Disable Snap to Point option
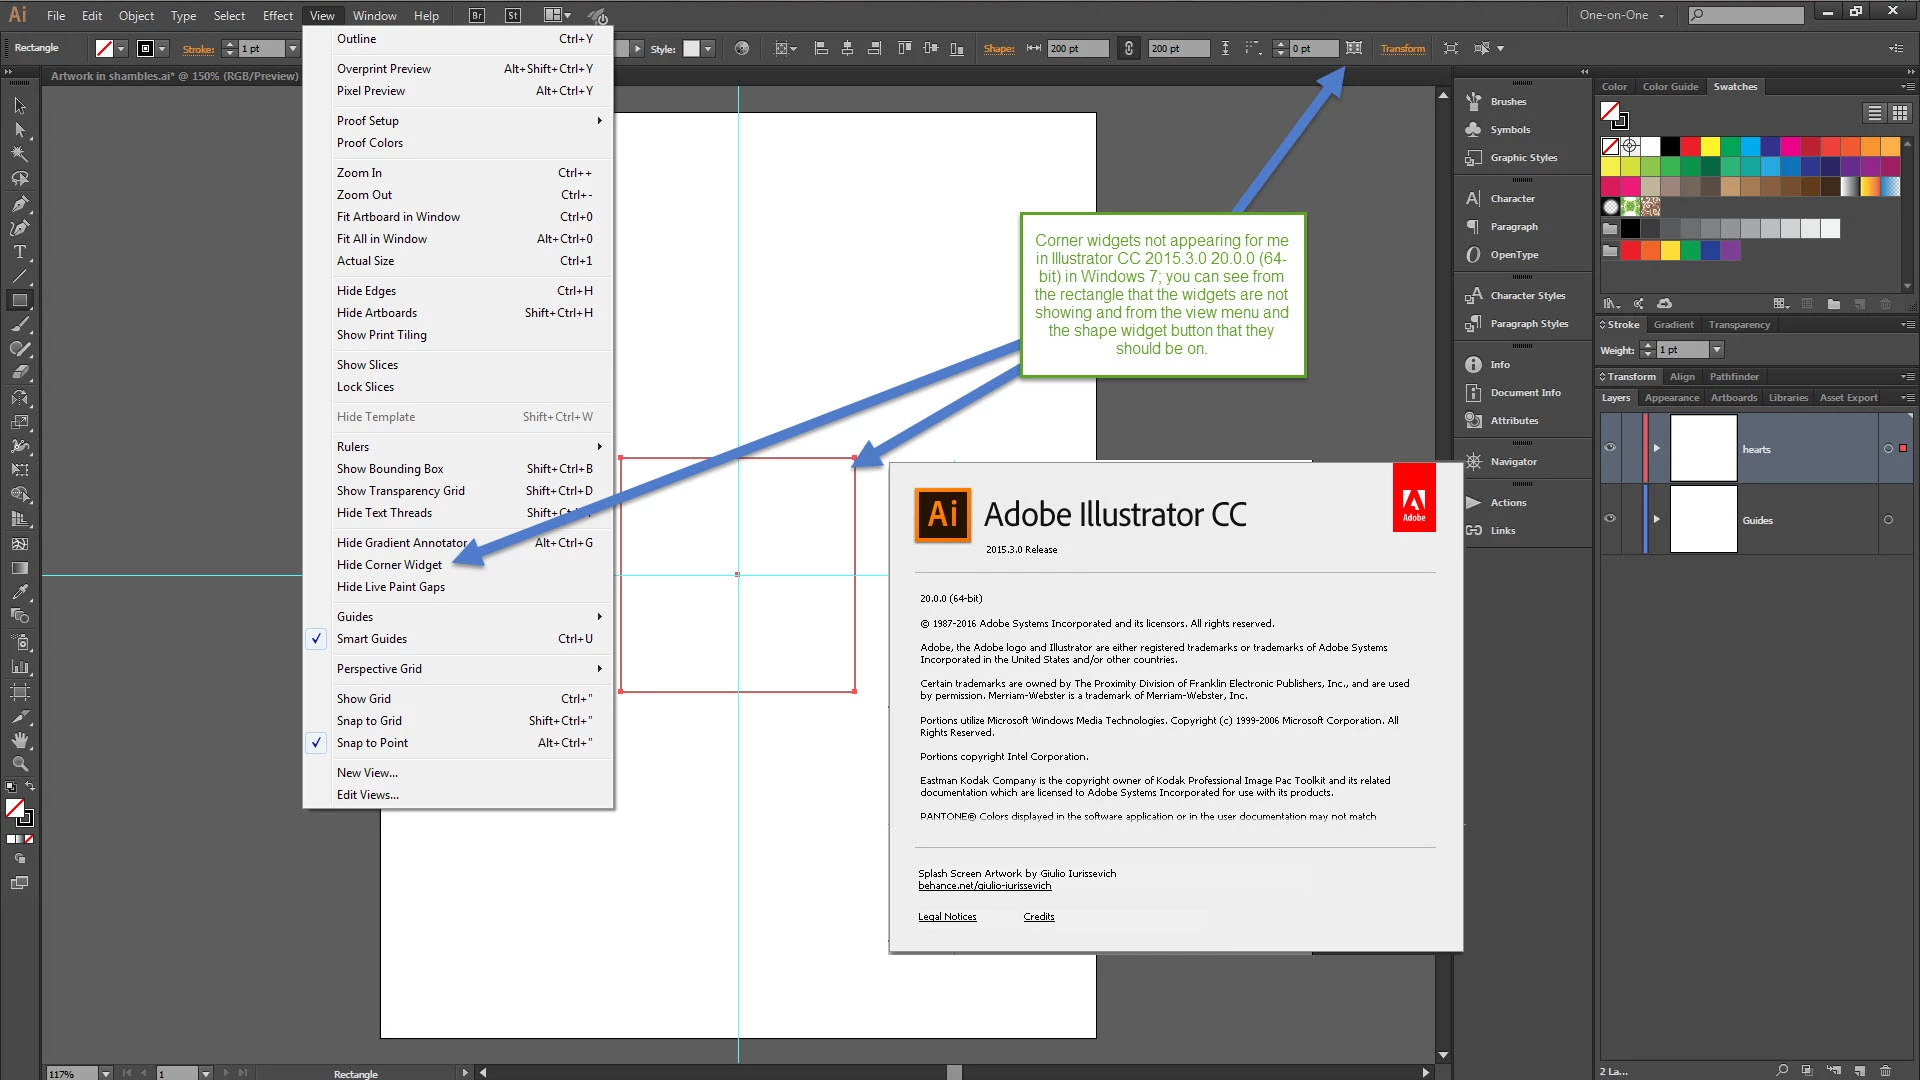The image size is (1920, 1080). tap(372, 743)
